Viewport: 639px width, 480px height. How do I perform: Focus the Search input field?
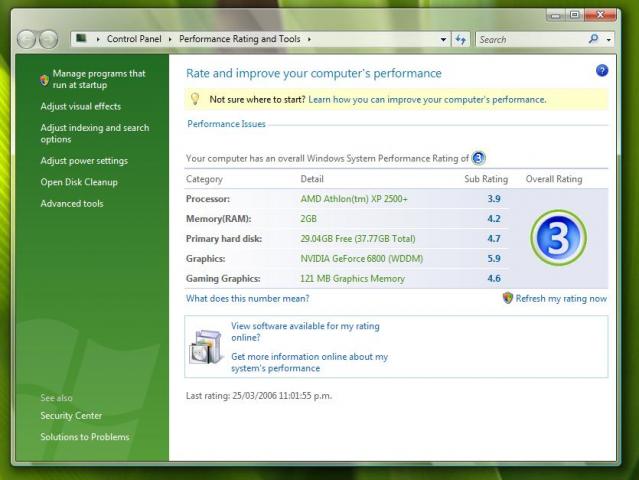[x=532, y=40]
